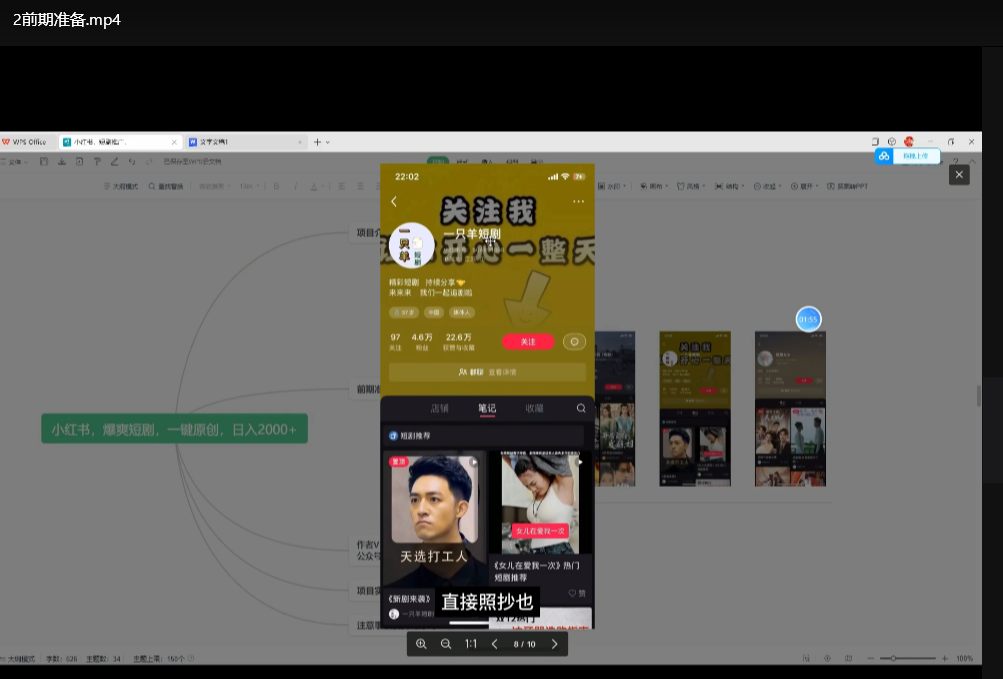Click the skin/theme icon near avatar
Viewport: 1003px width, 679px height.
tap(892, 141)
